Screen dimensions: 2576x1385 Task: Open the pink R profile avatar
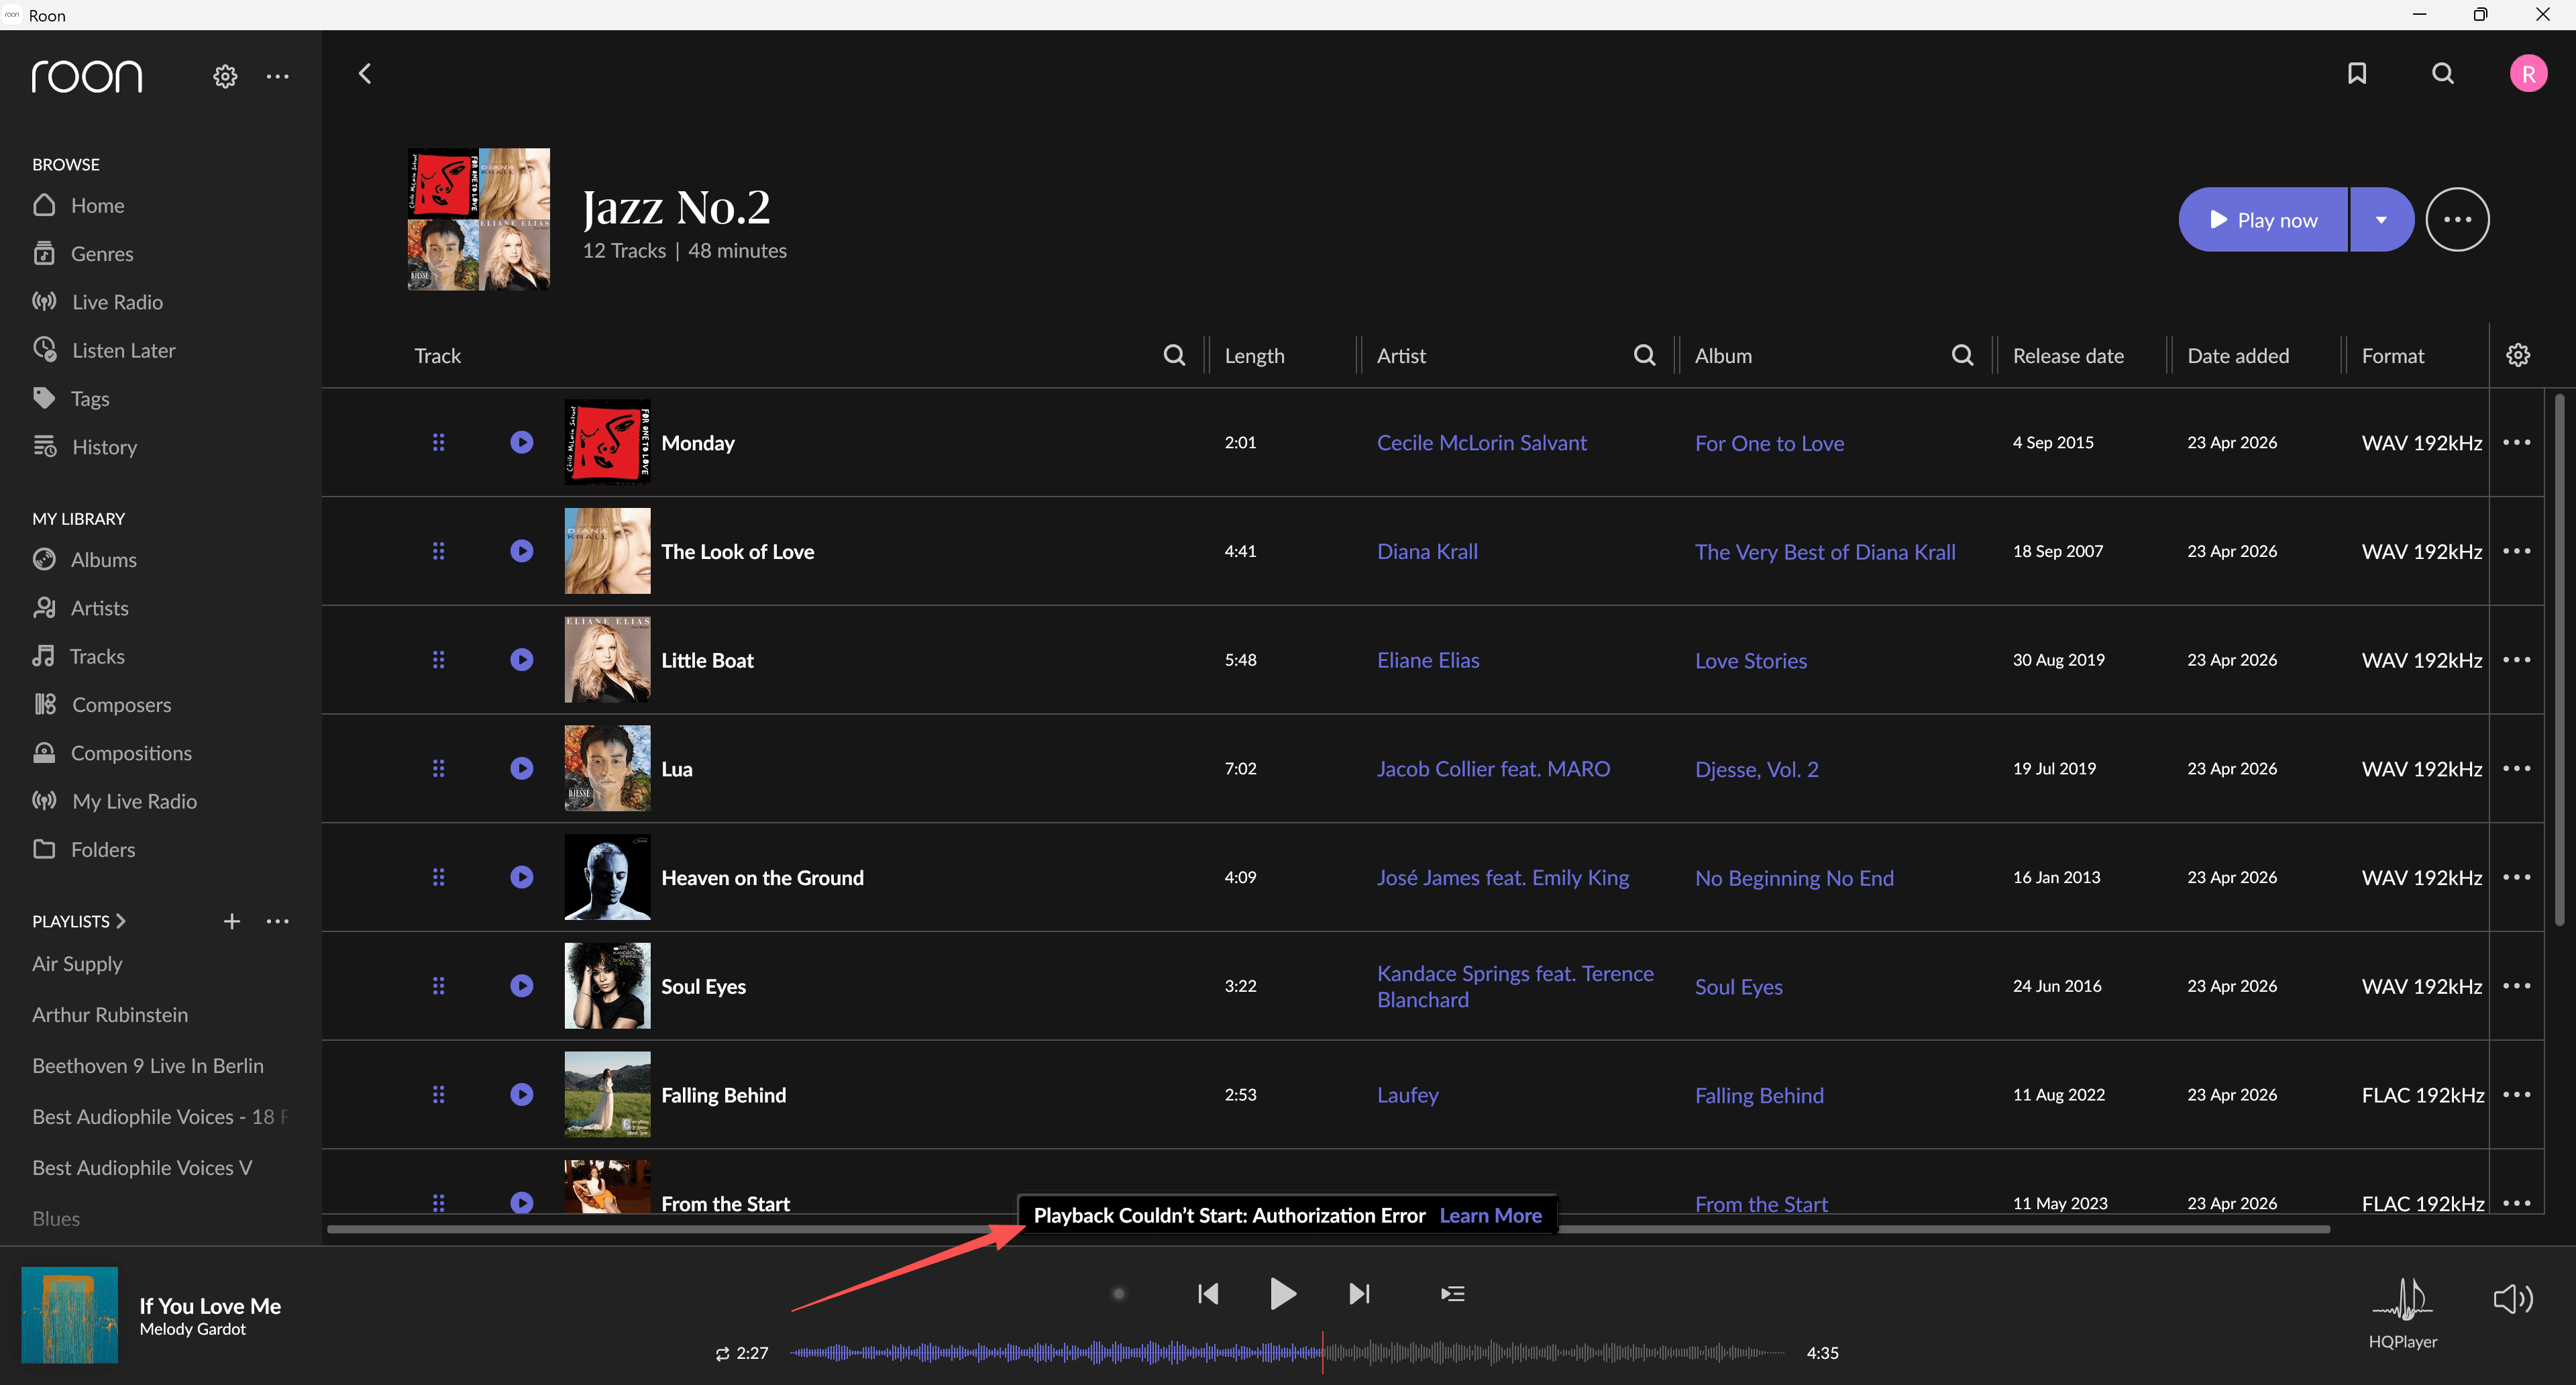click(2528, 73)
